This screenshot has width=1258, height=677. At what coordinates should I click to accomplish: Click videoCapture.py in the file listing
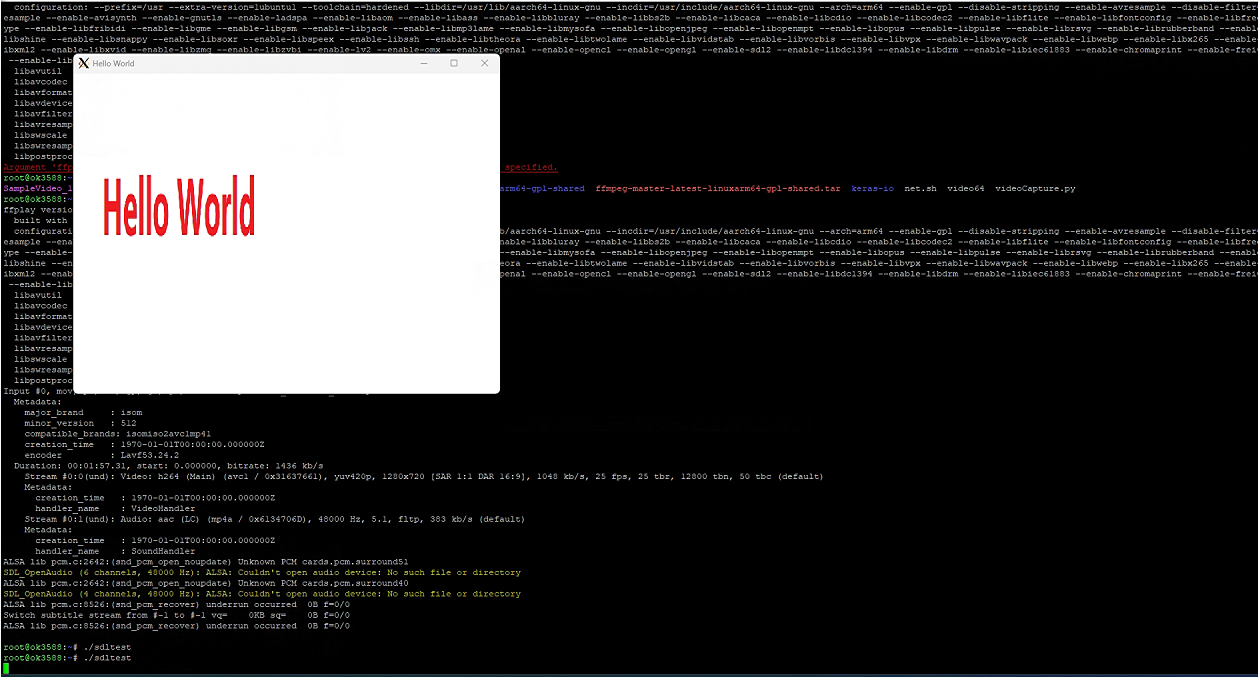tap(1035, 188)
